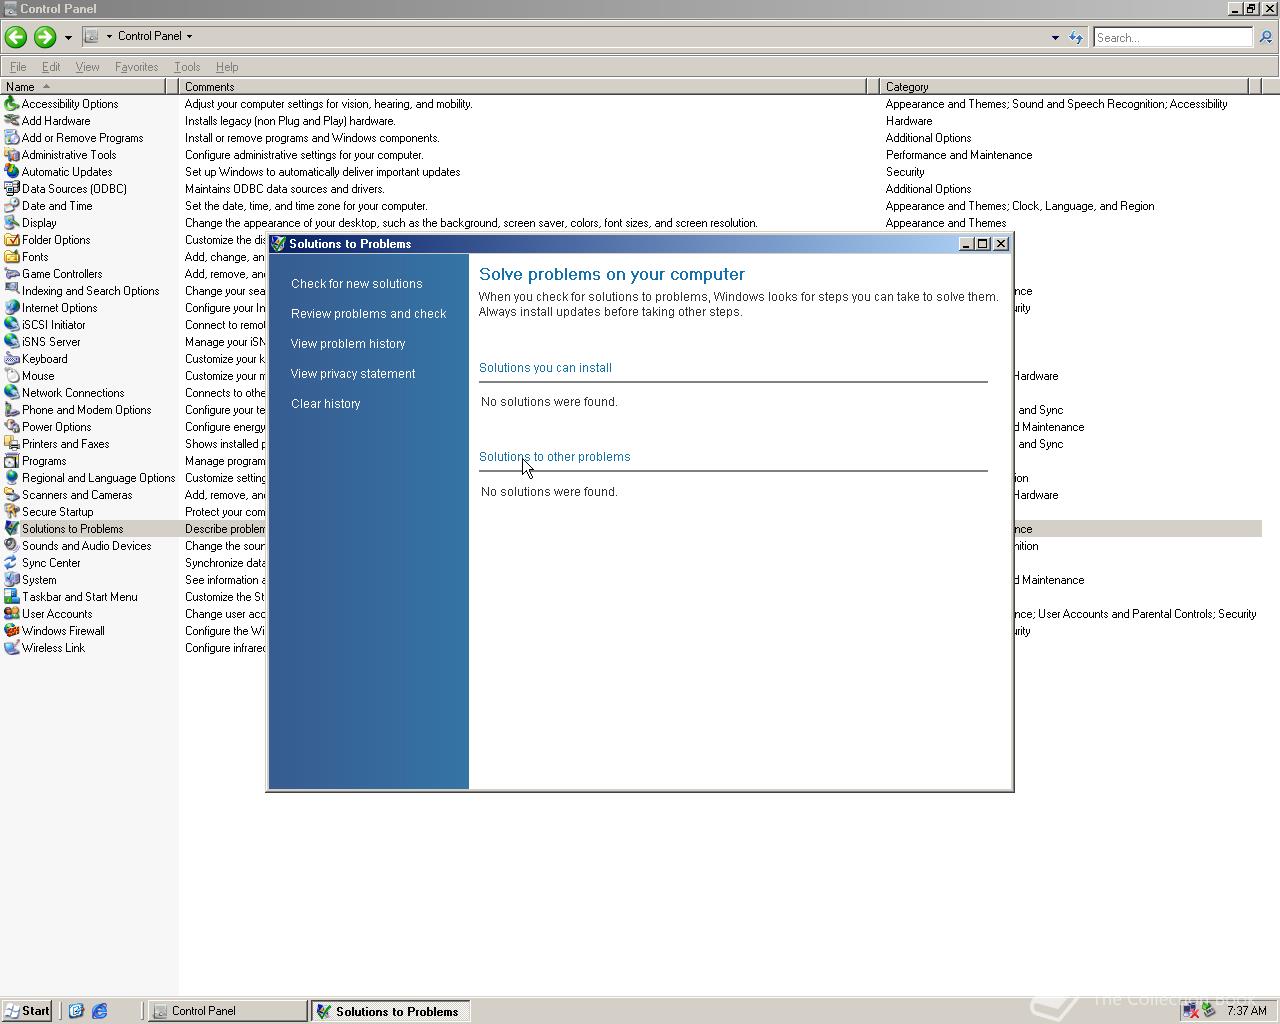Click the Game Controllers icon

tap(11, 274)
